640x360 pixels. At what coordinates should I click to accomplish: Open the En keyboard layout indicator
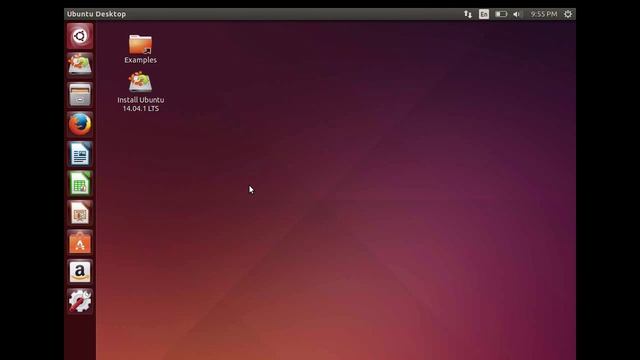484,14
